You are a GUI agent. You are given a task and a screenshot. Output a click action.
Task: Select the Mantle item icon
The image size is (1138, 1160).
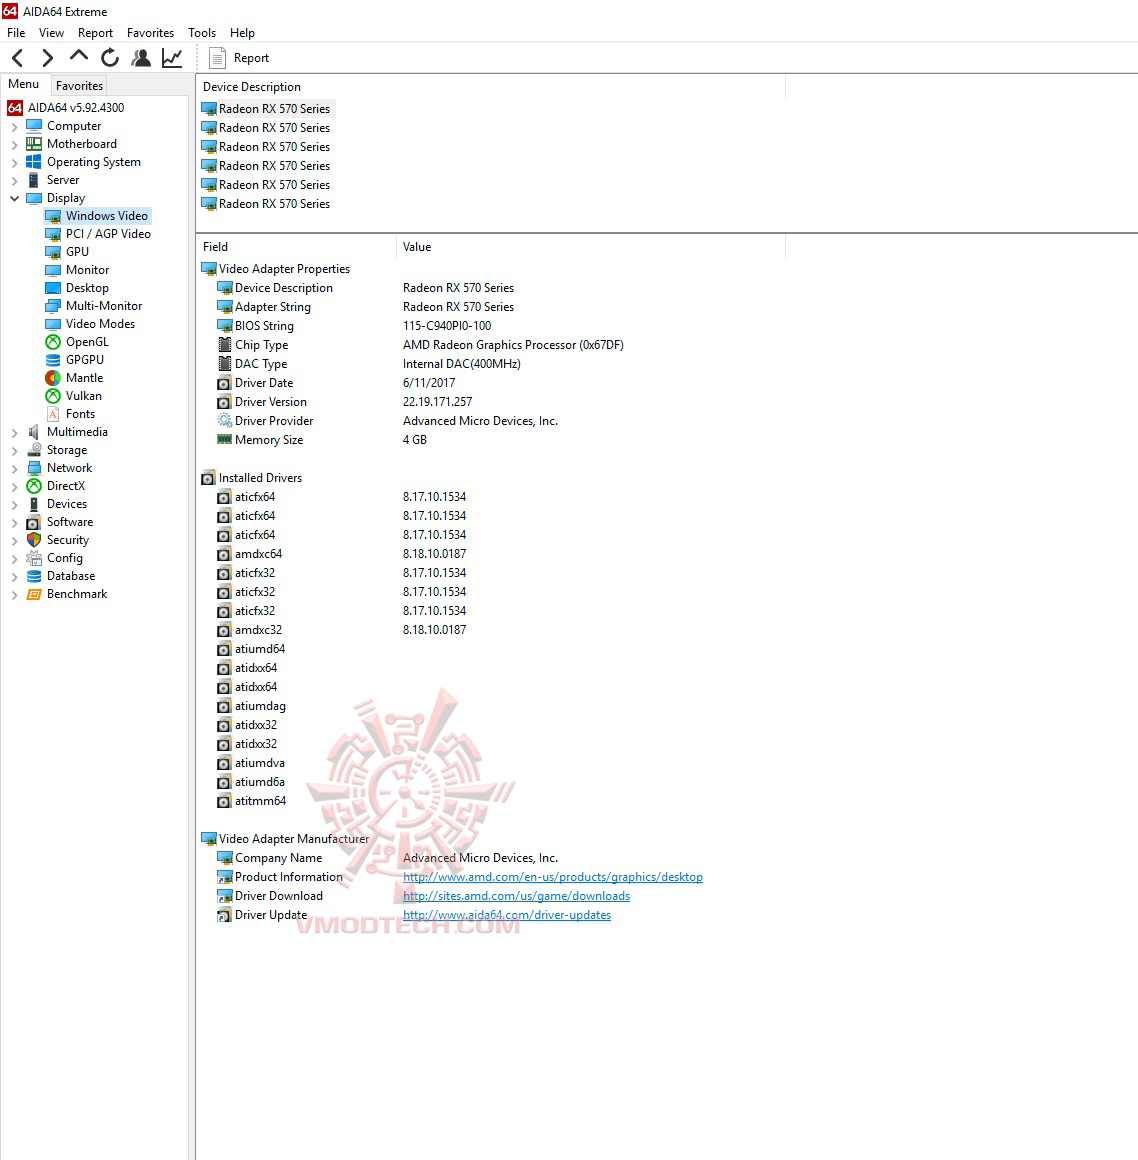pyautogui.click(x=53, y=378)
